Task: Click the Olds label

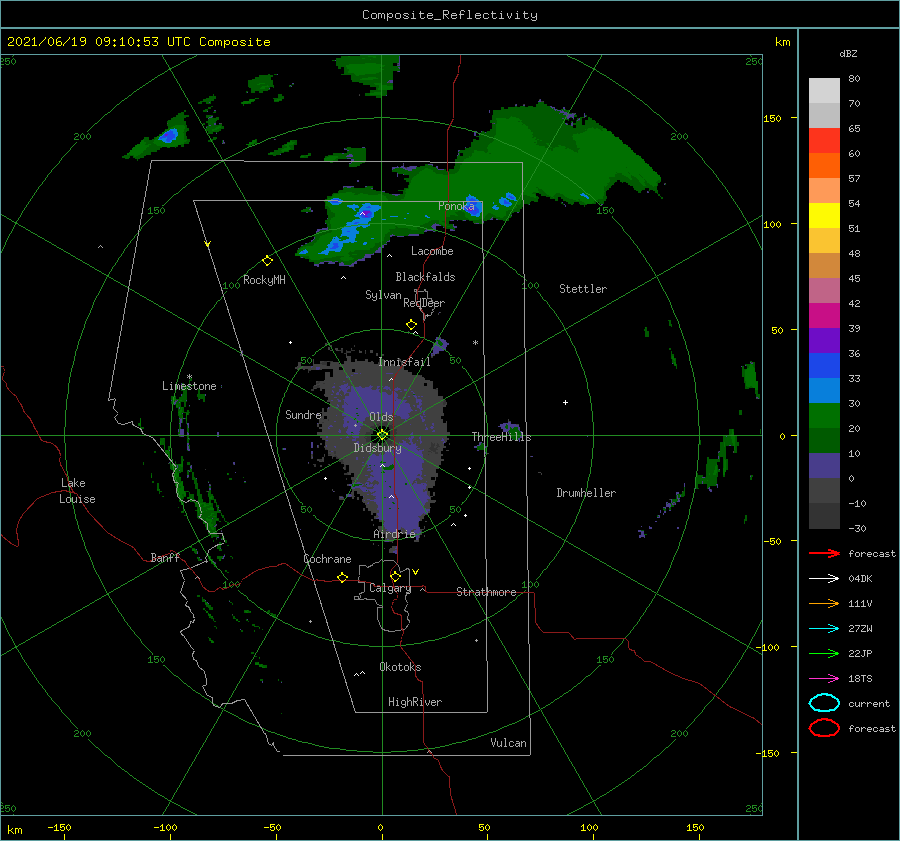Action: (x=381, y=417)
